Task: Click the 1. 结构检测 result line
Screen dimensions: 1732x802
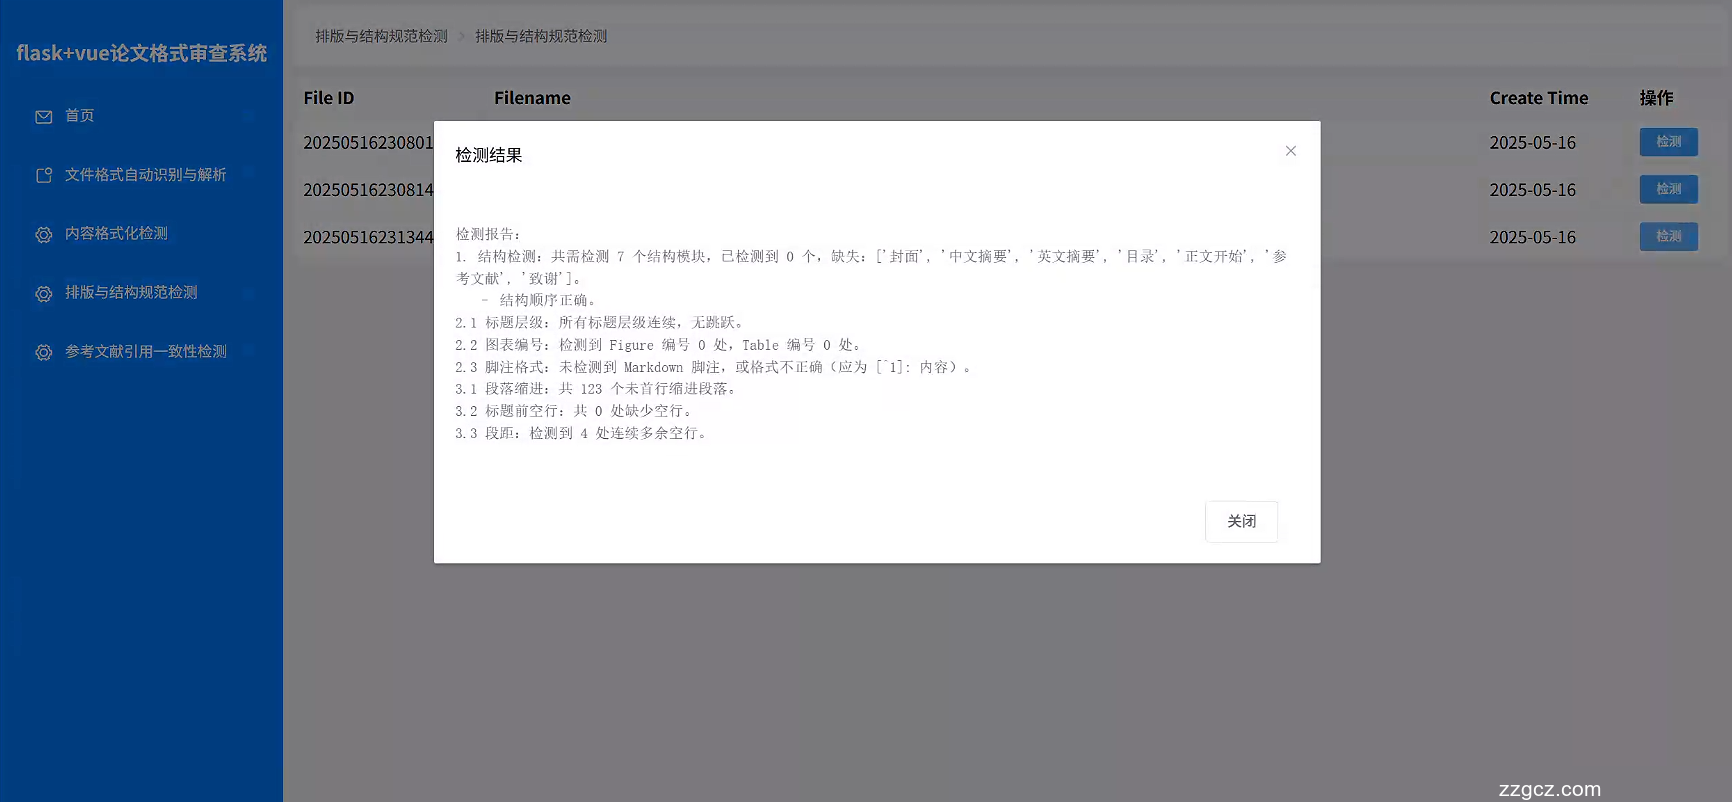Action: pos(871,267)
